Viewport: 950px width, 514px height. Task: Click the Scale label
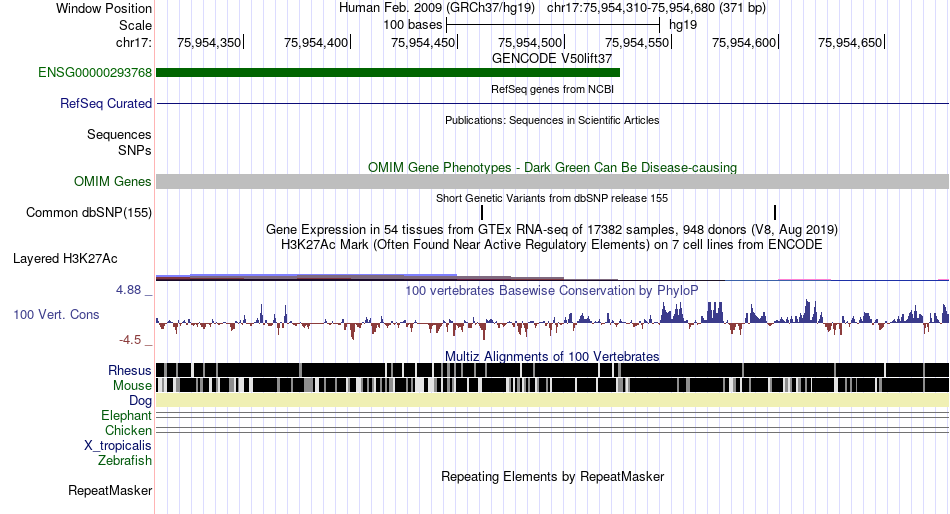(135, 25)
